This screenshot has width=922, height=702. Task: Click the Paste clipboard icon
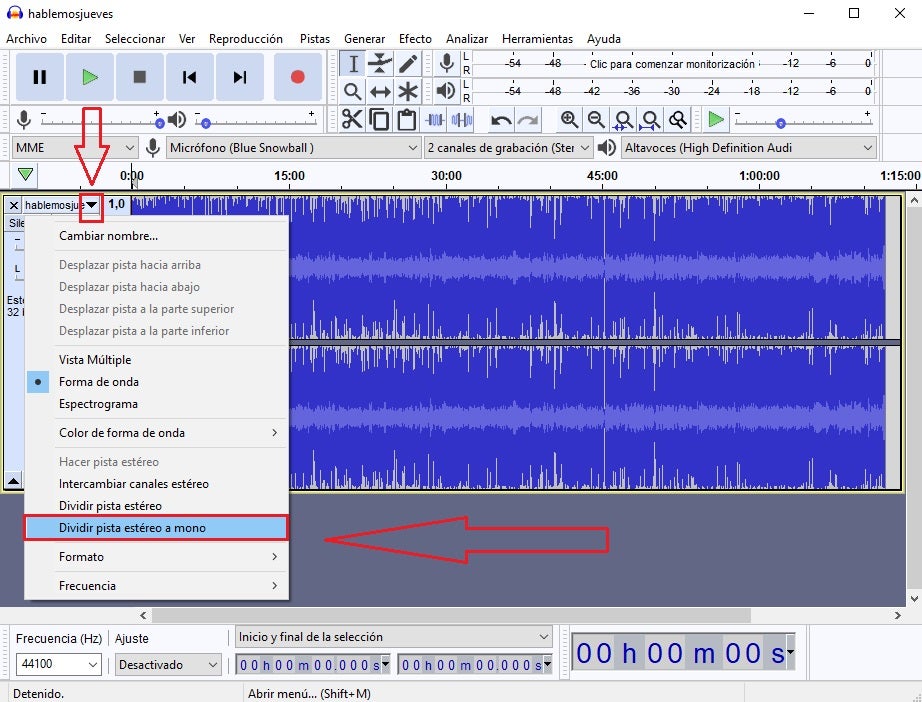(x=406, y=119)
